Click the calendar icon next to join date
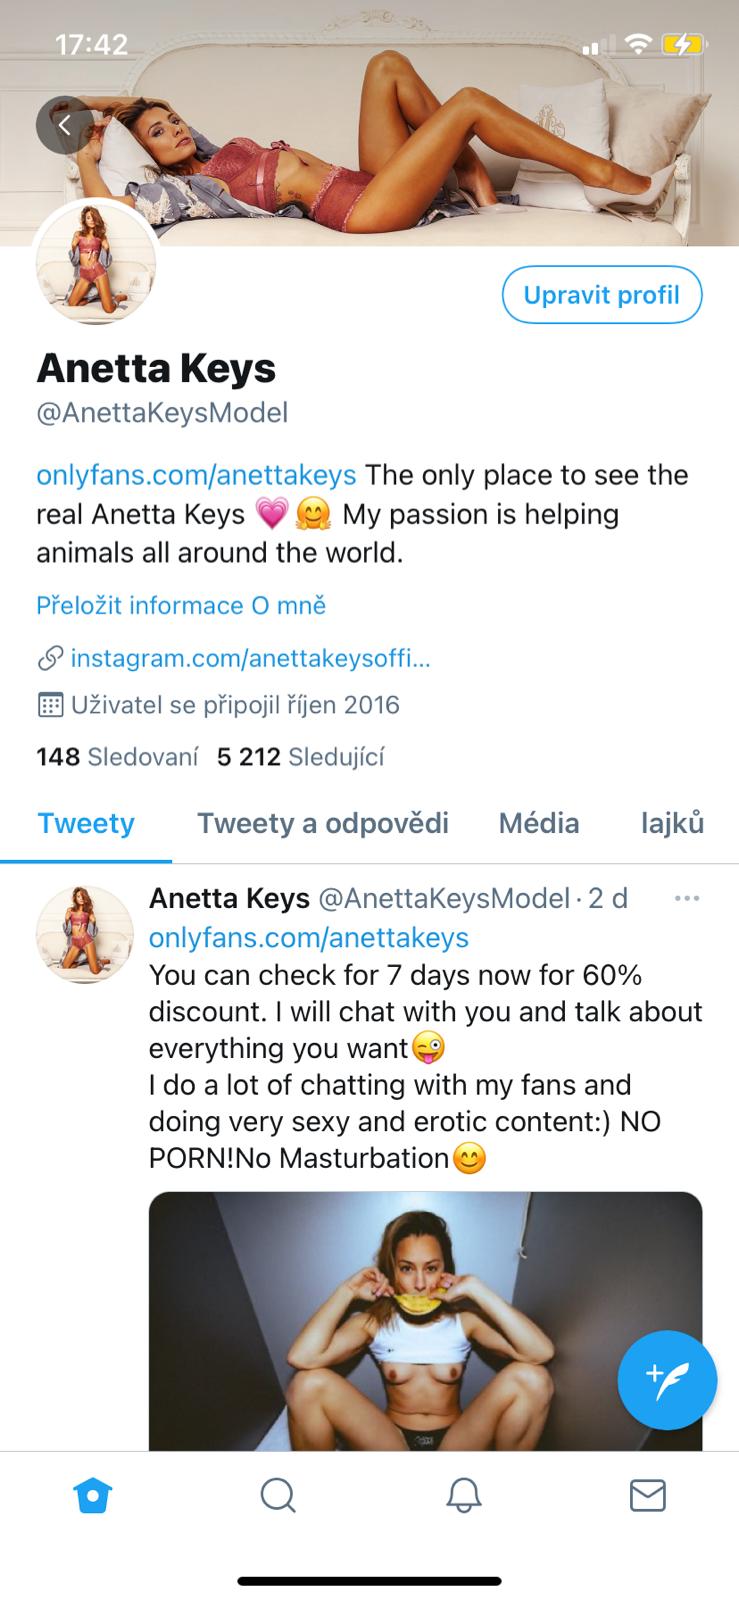Screen dimensions: 739x1600 [x=50, y=705]
